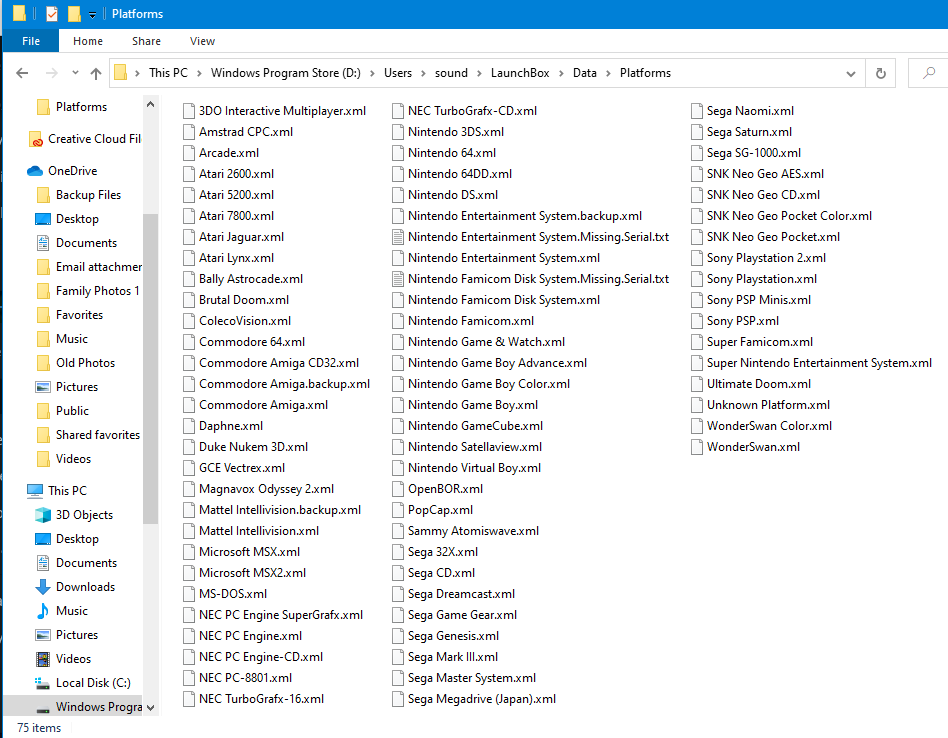
Task: Go up one folder level
Action: [x=96, y=73]
